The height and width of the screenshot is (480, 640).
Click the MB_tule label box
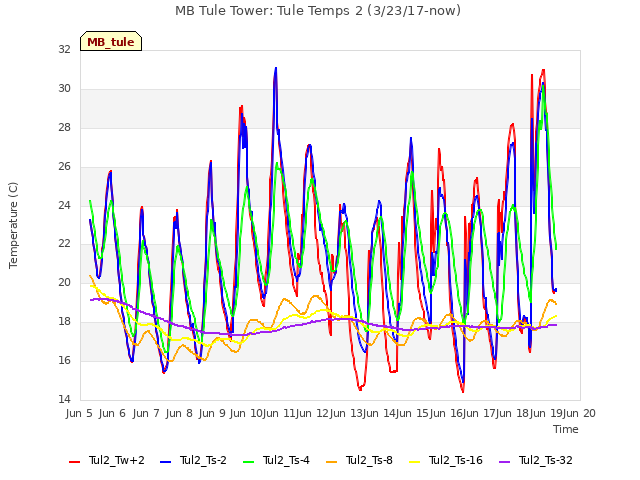tap(111, 41)
